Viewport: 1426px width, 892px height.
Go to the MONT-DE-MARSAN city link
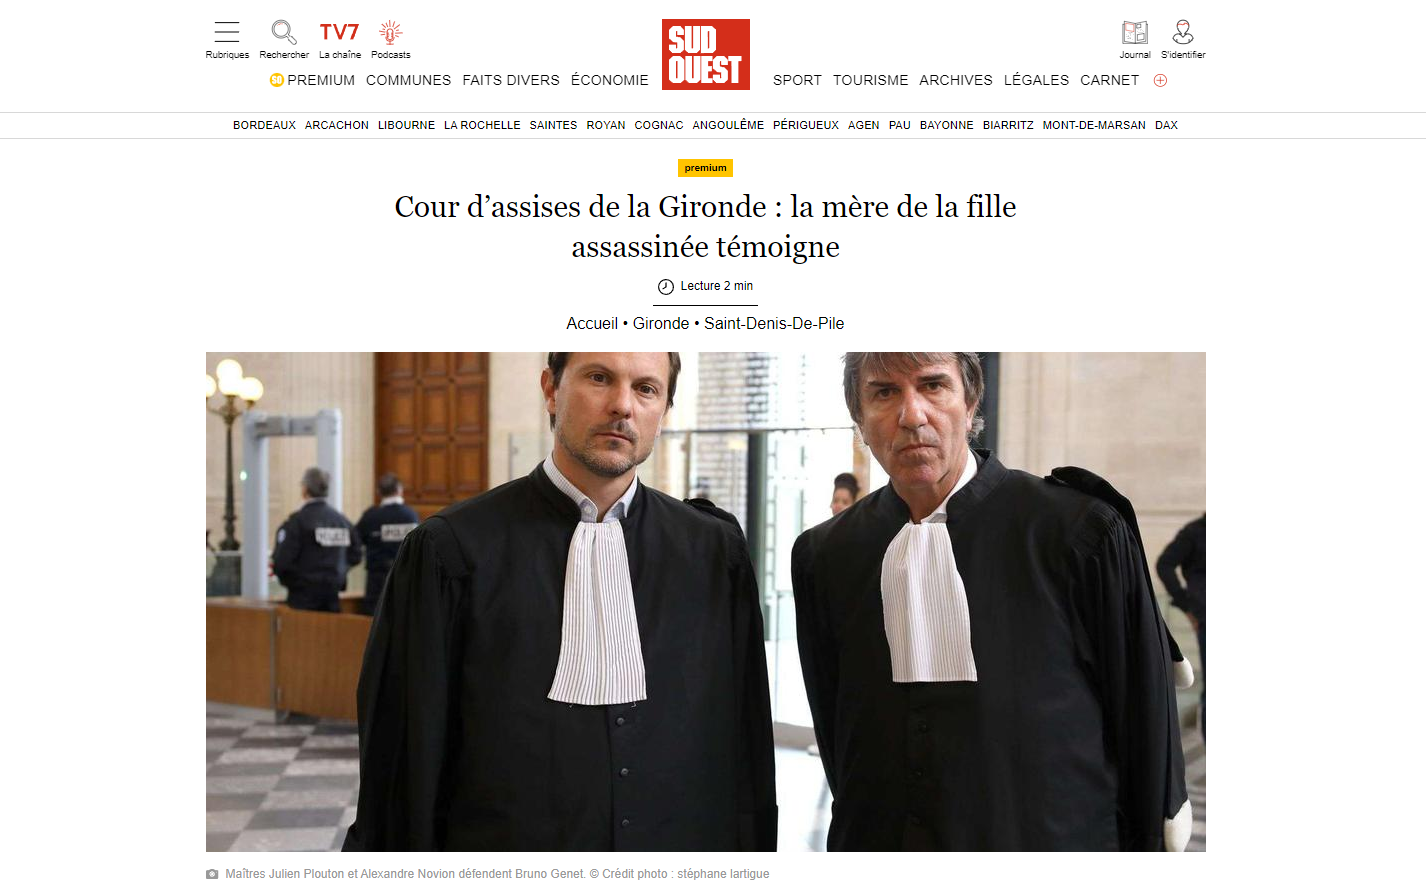pos(1094,125)
